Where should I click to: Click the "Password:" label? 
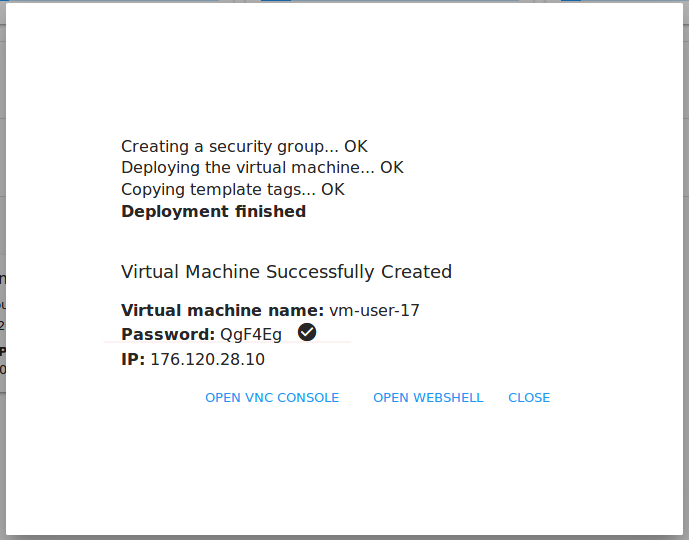coord(168,335)
